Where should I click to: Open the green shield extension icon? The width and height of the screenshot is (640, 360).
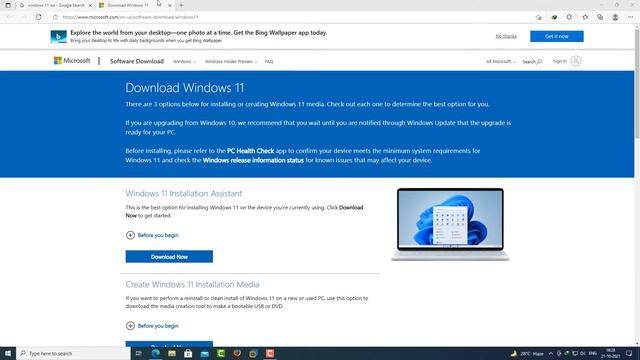(x=554, y=17)
